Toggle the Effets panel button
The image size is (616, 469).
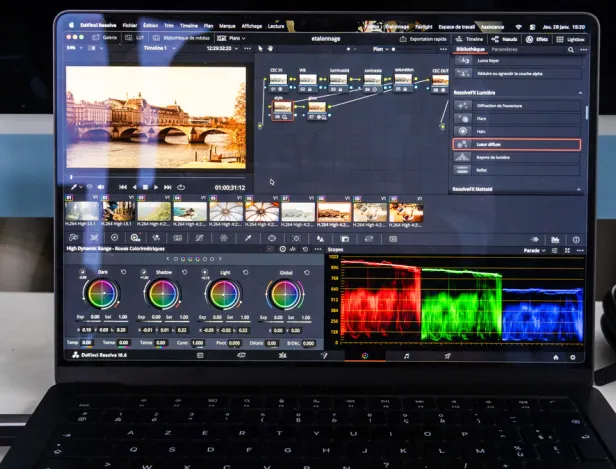click(537, 39)
